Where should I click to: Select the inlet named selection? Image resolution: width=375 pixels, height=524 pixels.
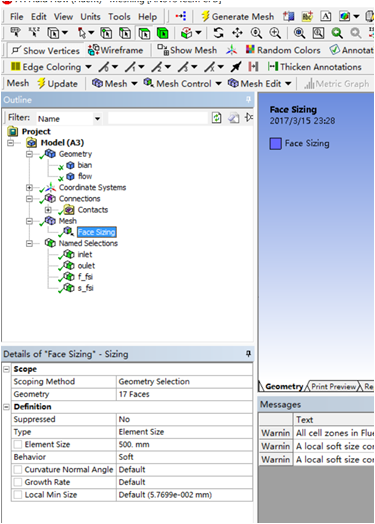pos(85,254)
